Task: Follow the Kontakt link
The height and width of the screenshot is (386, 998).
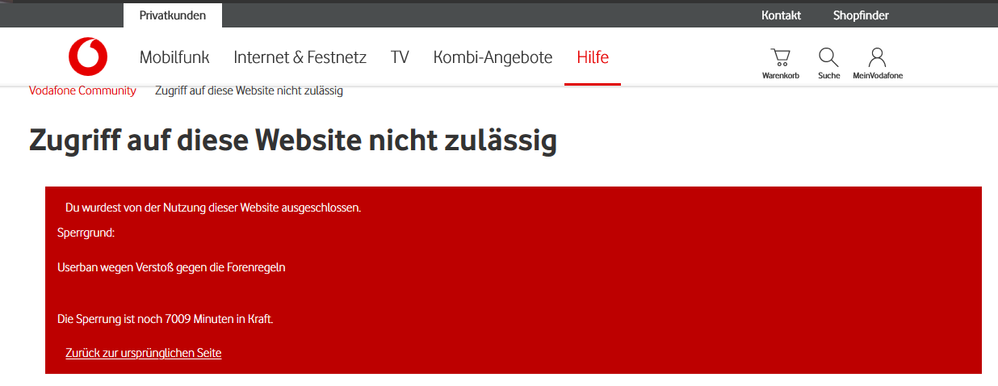Action: pos(781,15)
